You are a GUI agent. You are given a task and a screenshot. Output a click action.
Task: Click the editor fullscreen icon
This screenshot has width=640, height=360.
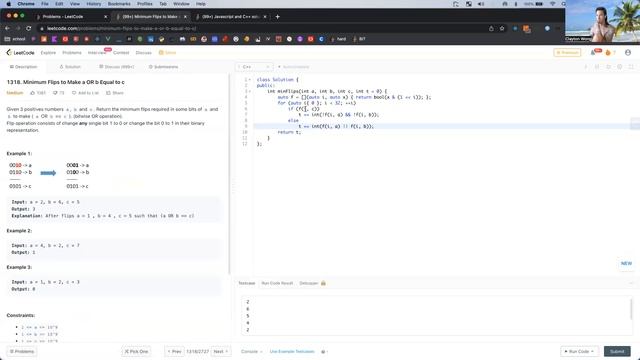coord(631,67)
